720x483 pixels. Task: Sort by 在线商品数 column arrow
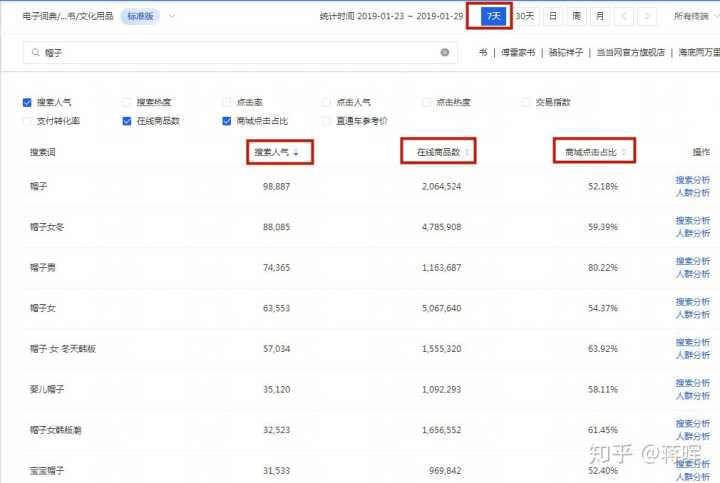[x=467, y=152]
